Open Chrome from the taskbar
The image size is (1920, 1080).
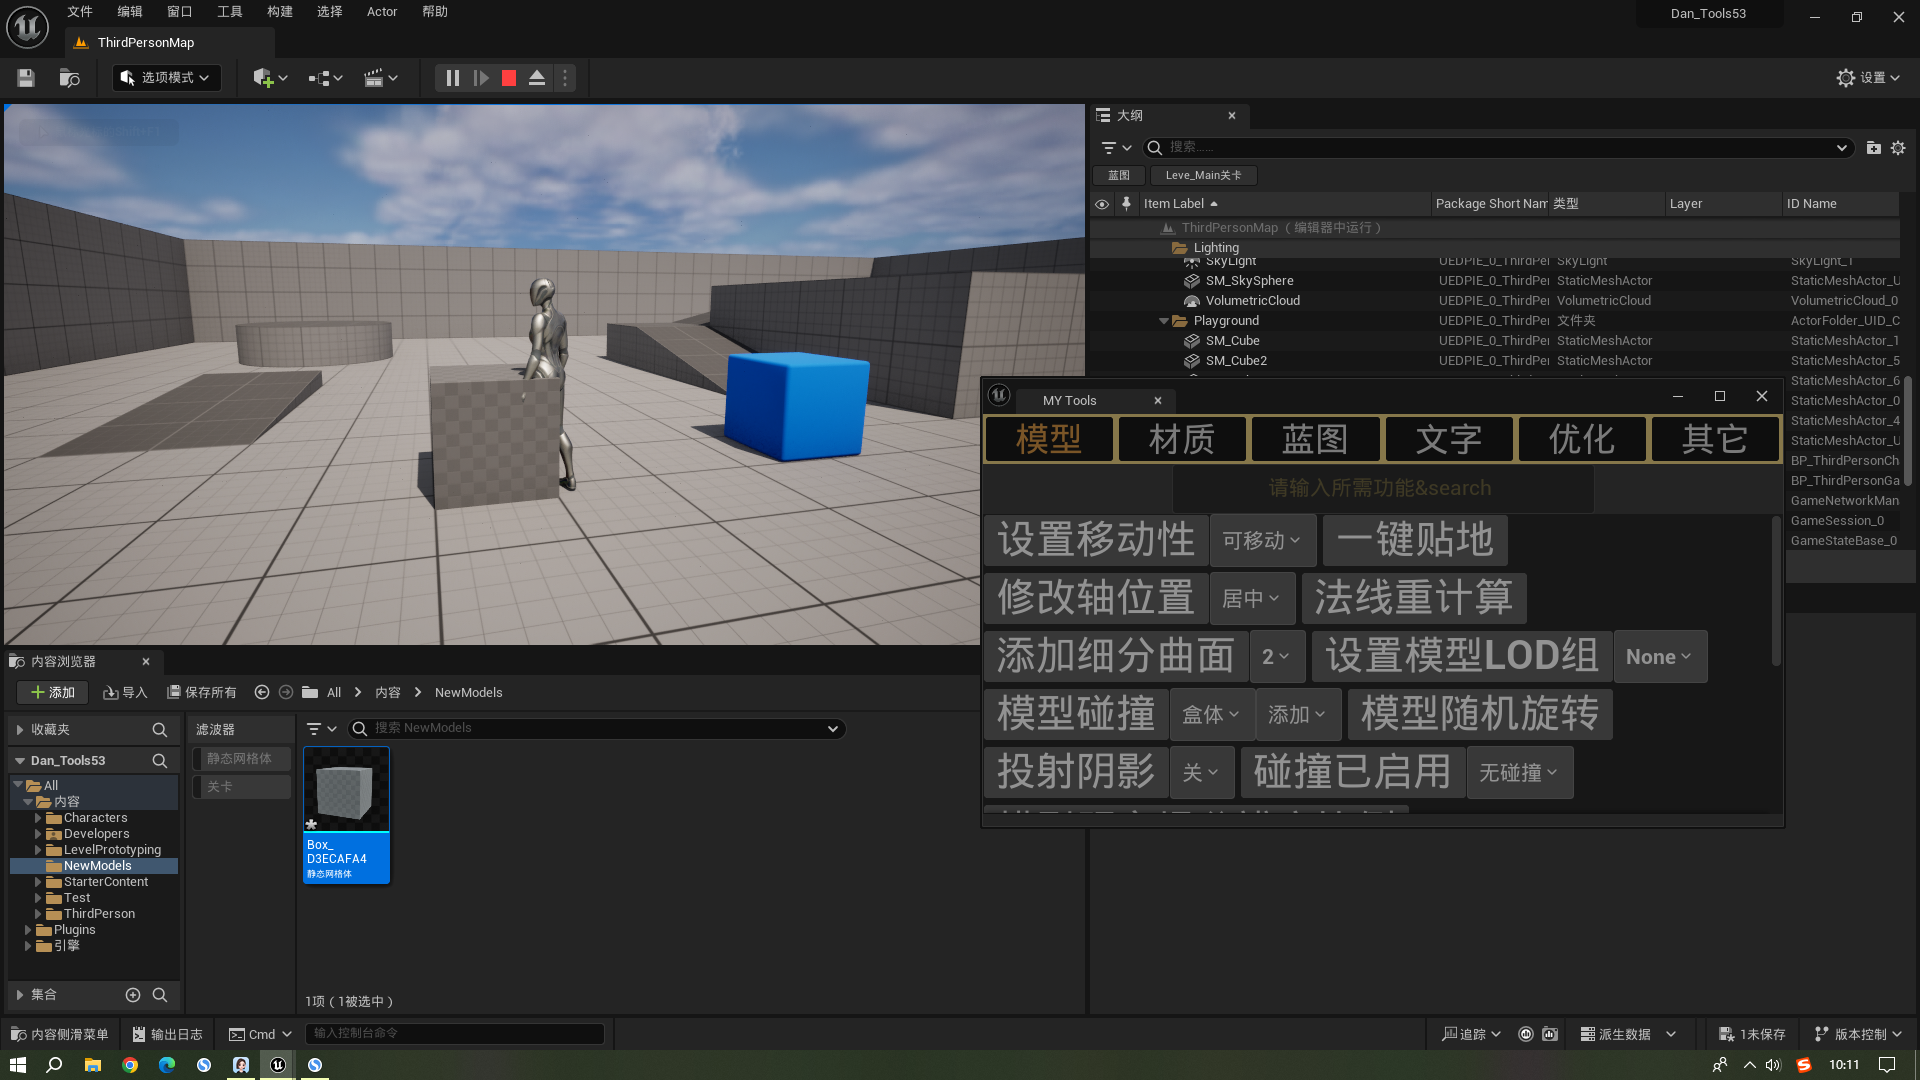(130, 1065)
